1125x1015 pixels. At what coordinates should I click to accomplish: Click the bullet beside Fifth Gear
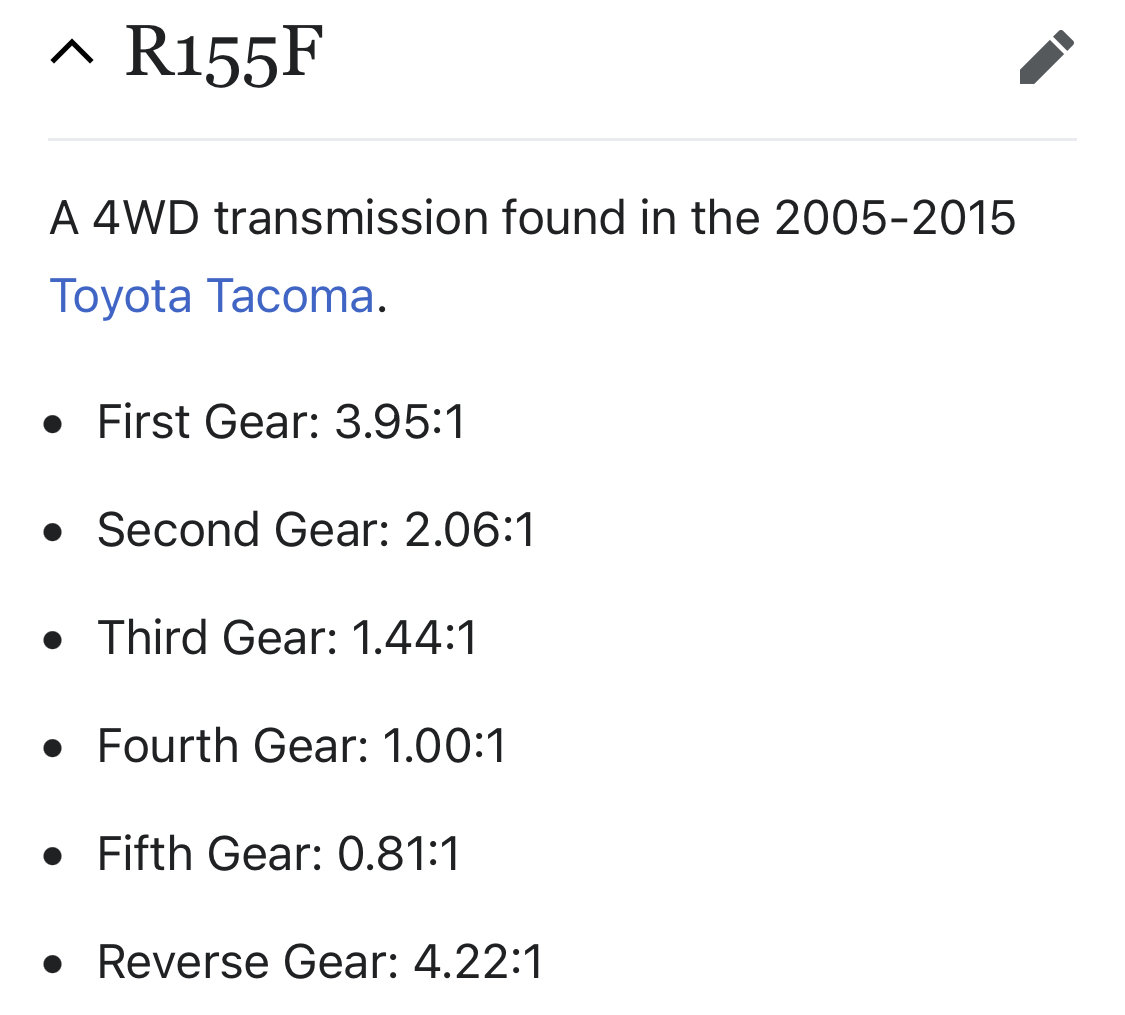coord(52,856)
